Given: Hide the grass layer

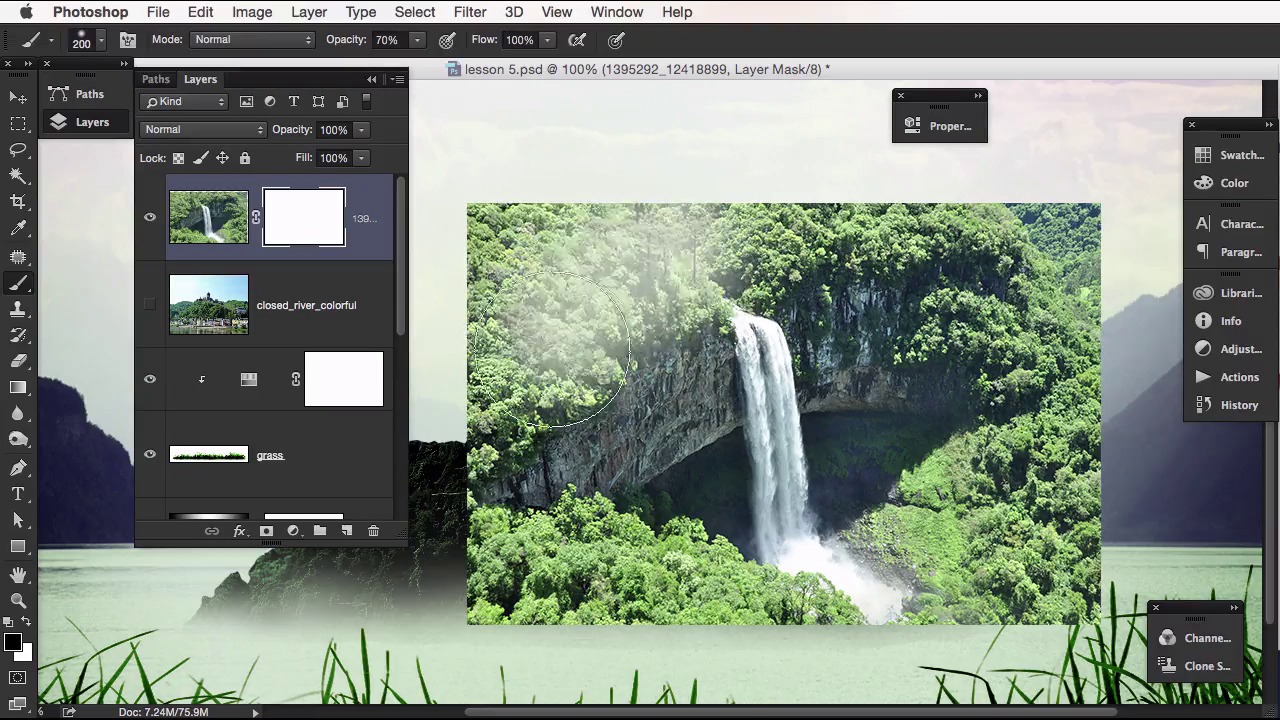Looking at the screenshot, I should [x=150, y=455].
